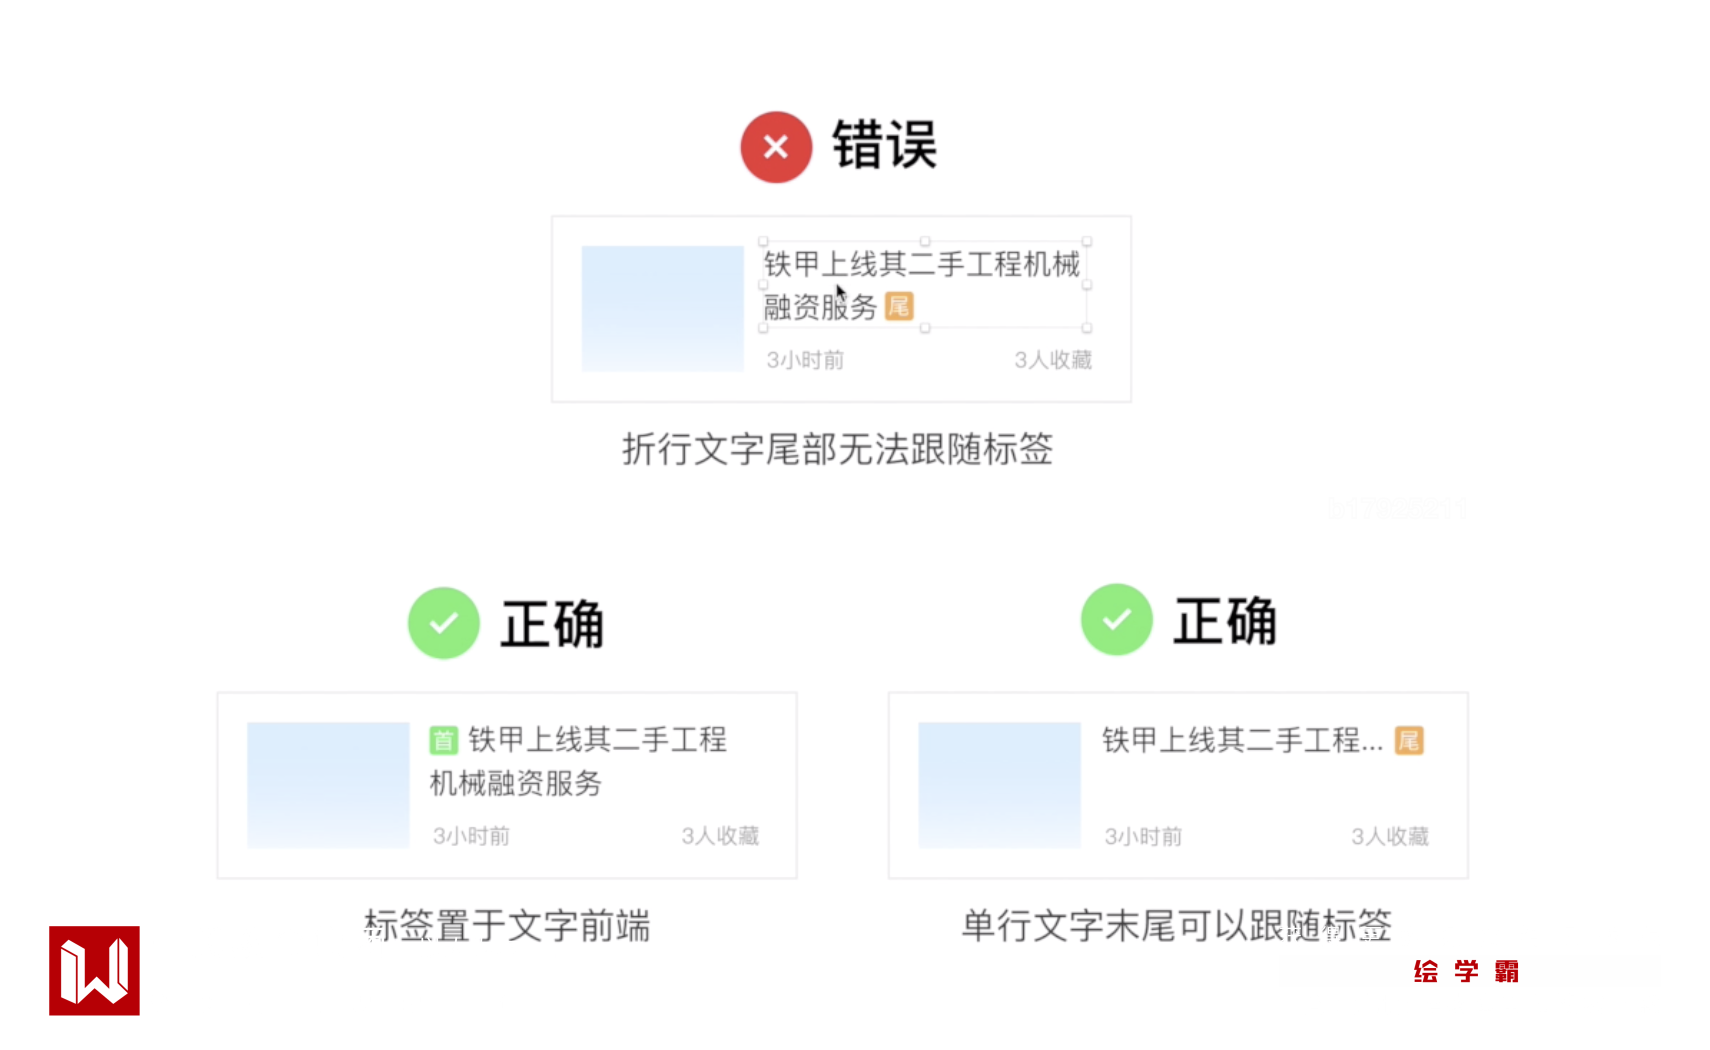Screen dimensions: 1710x1050
Task: Click the 铁甲上线其二手工程机械 title in the top card
Action: click(x=921, y=264)
